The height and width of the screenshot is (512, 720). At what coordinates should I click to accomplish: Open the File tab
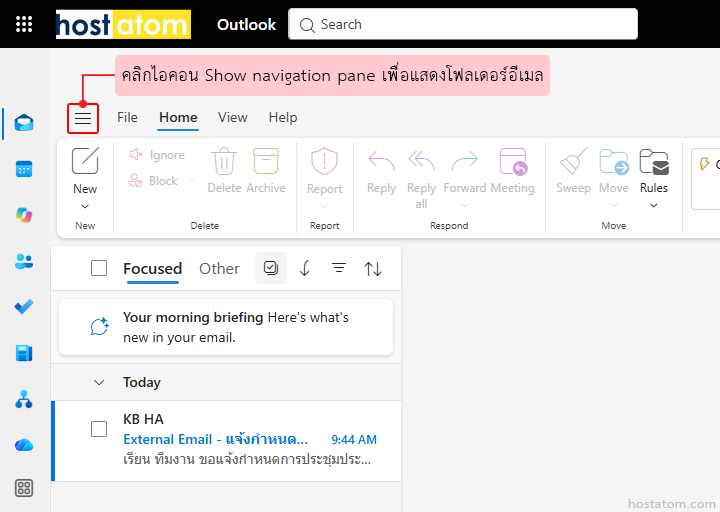click(x=127, y=118)
